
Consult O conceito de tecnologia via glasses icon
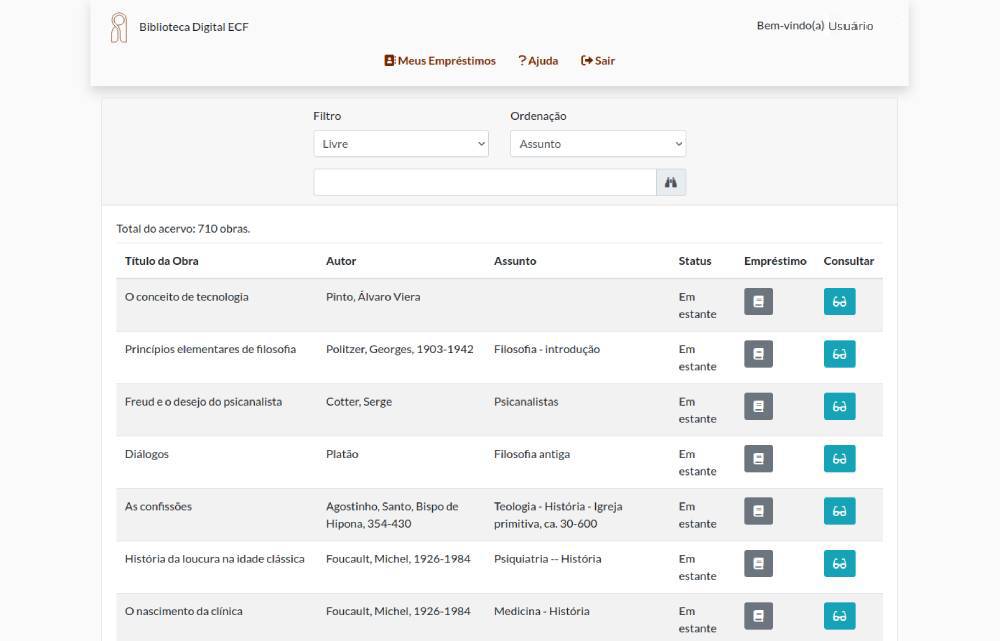click(839, 302)
